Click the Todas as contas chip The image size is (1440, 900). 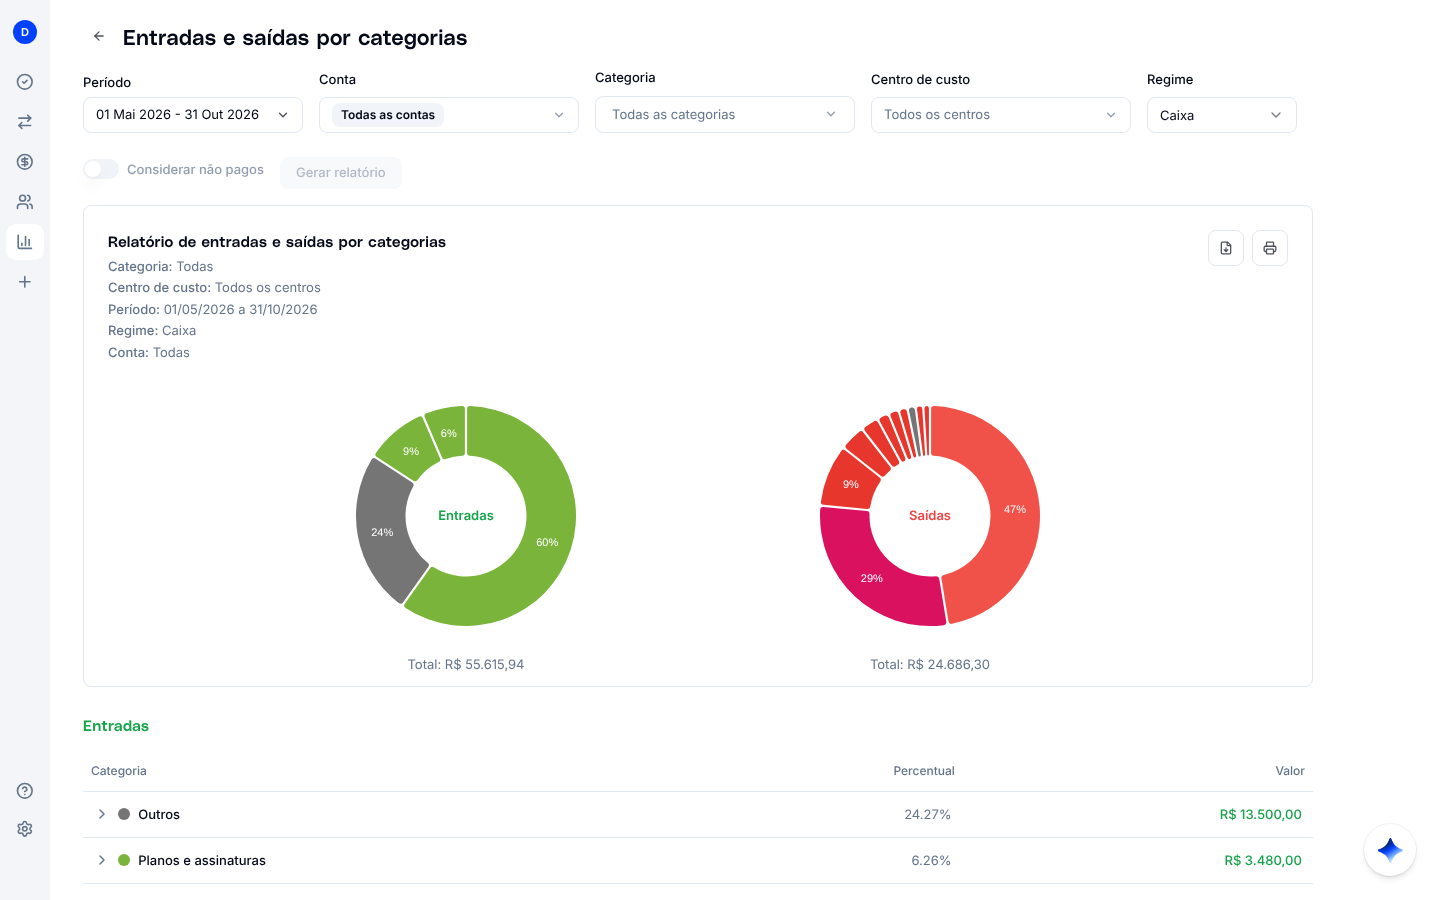click(388, 115)
